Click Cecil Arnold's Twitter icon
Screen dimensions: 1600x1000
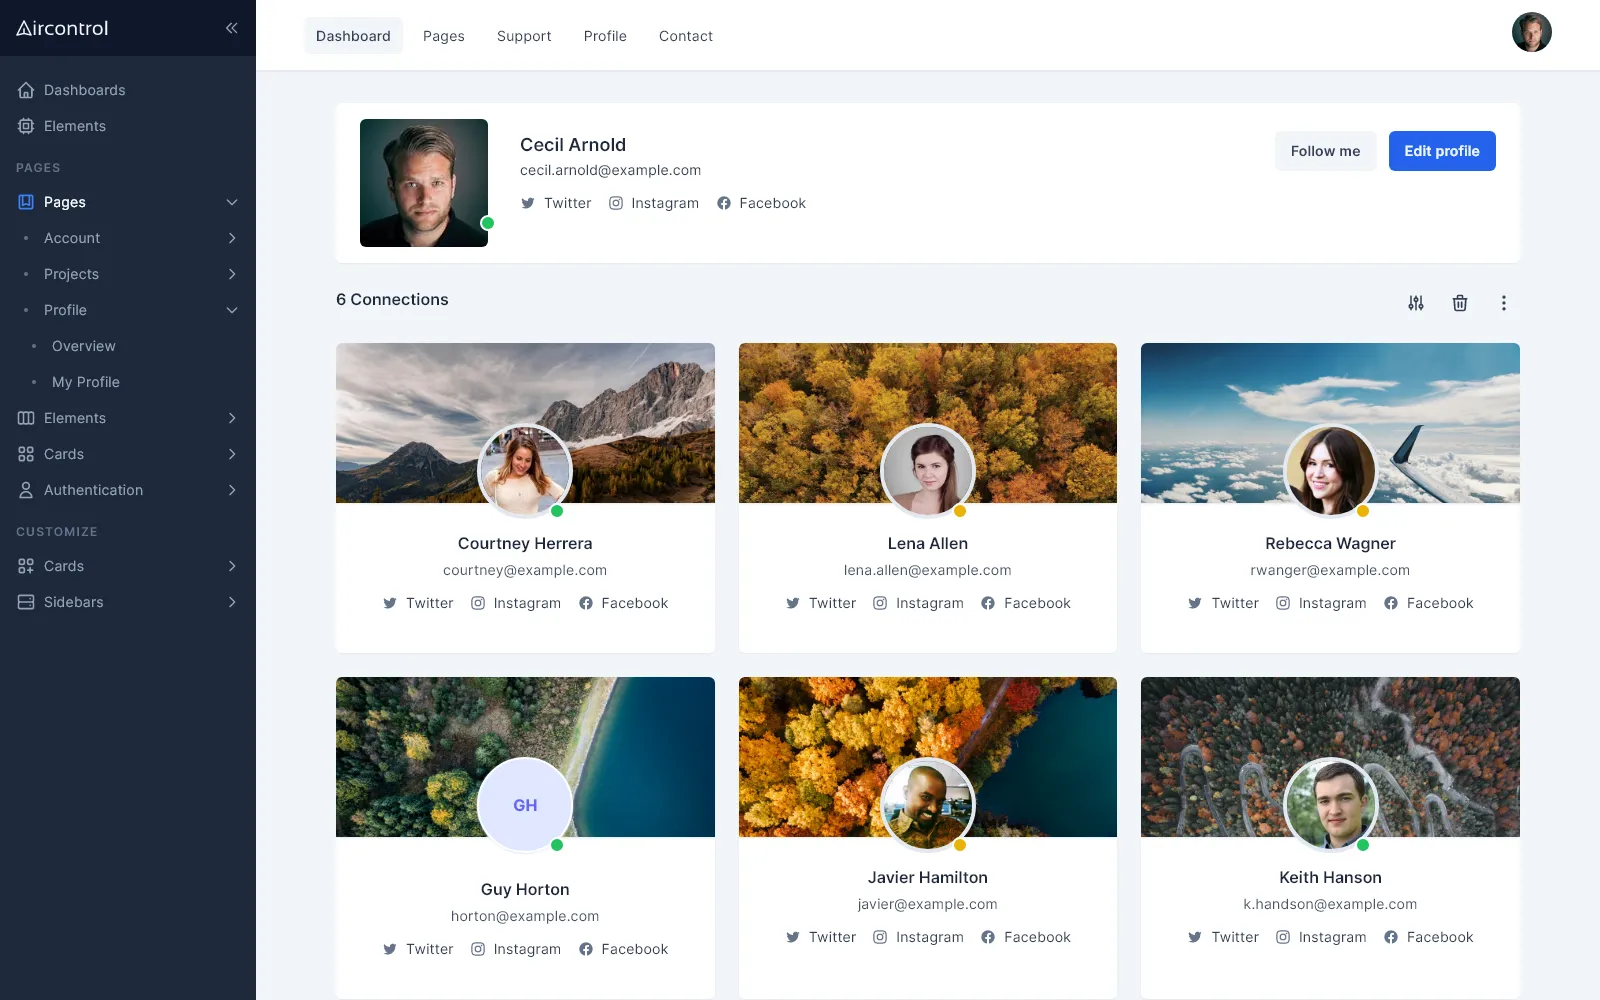coord(528,203)
